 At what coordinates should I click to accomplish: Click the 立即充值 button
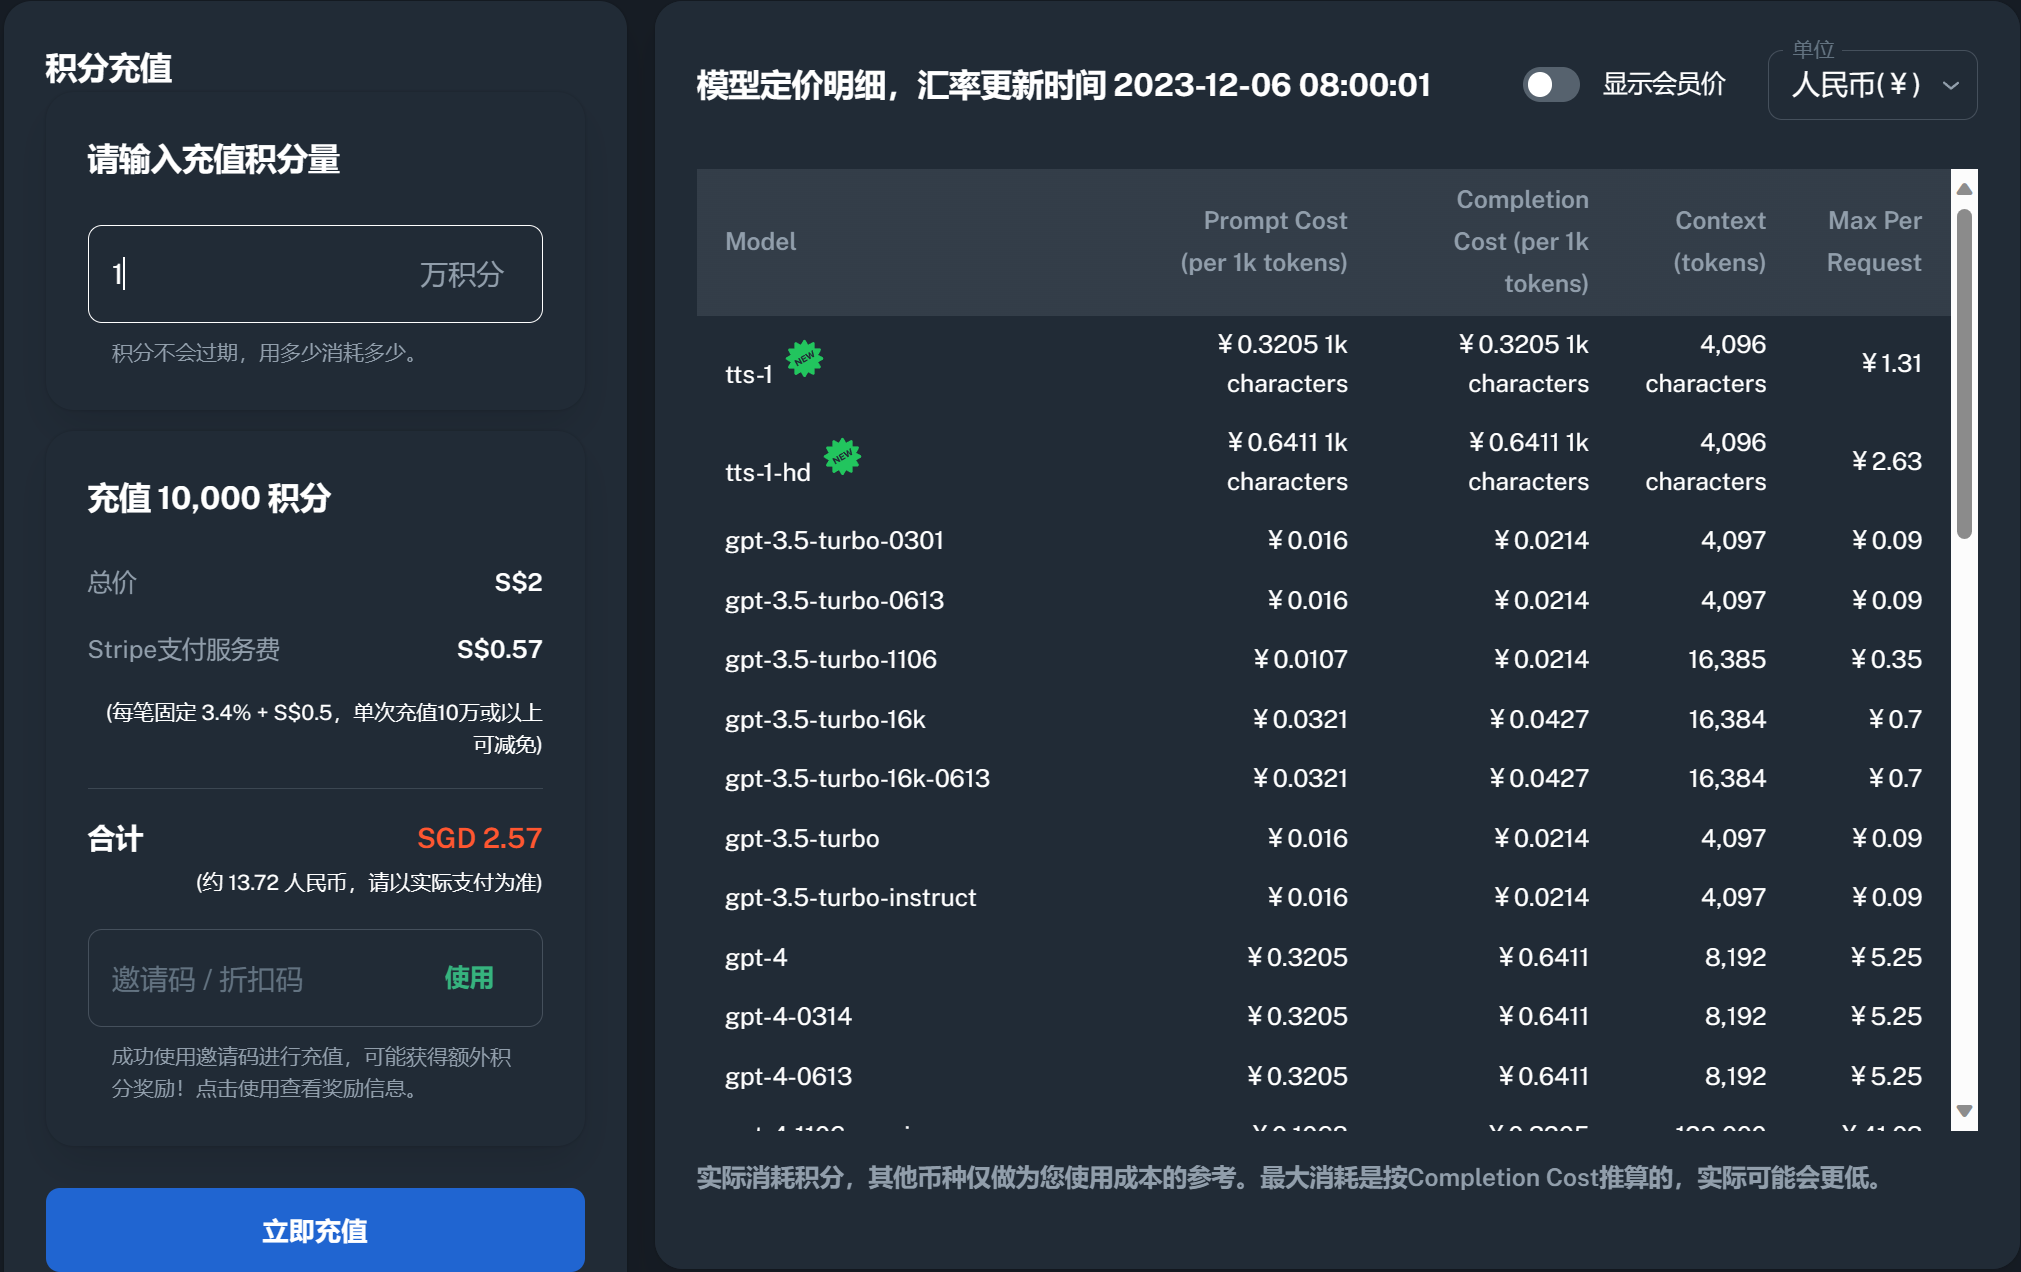(x=315, y=1230)
